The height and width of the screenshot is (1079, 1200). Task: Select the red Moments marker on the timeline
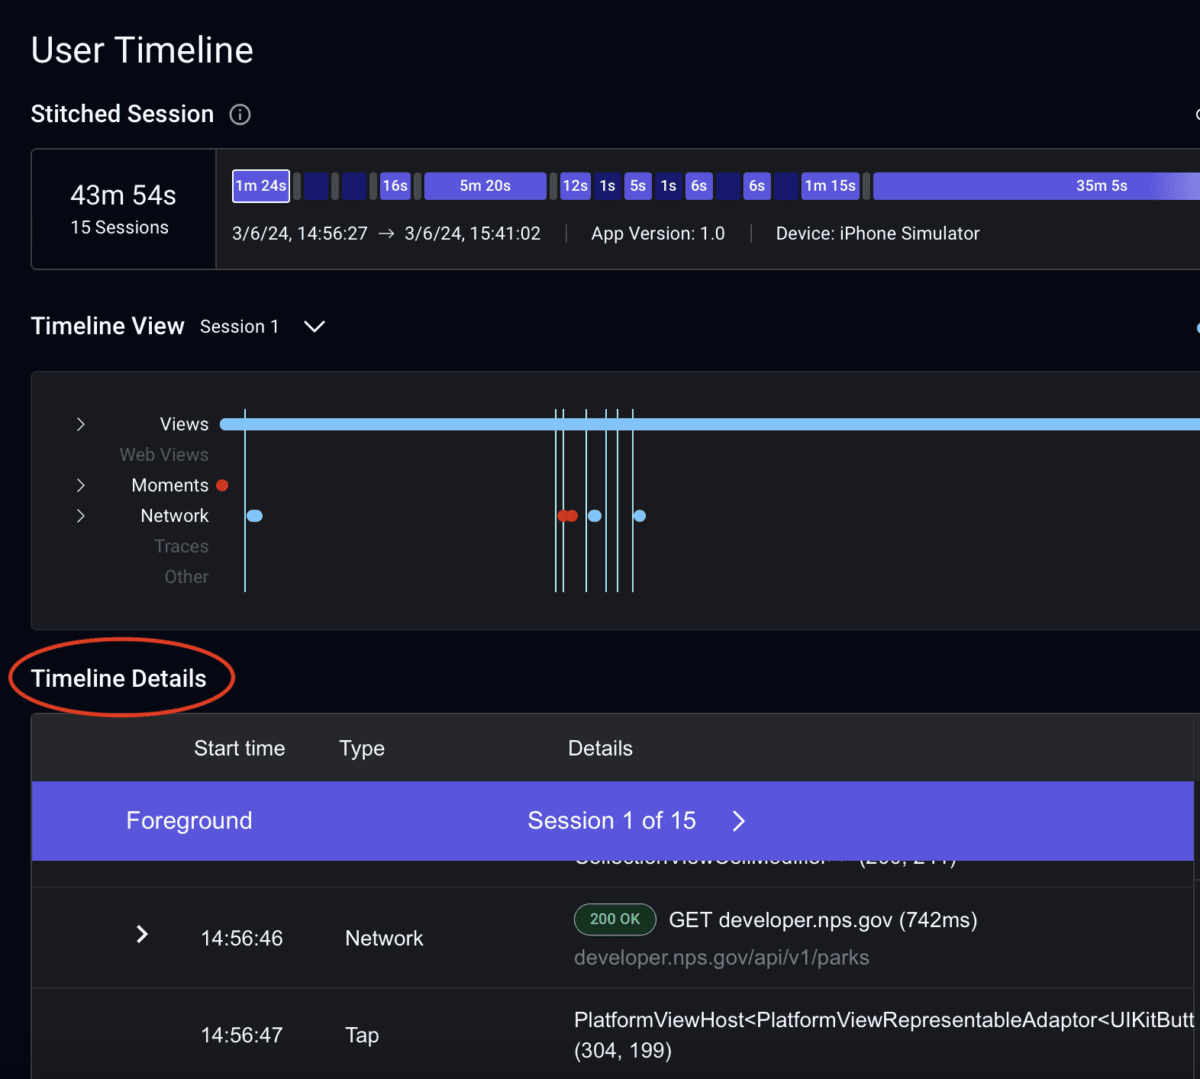click(567, 515)
